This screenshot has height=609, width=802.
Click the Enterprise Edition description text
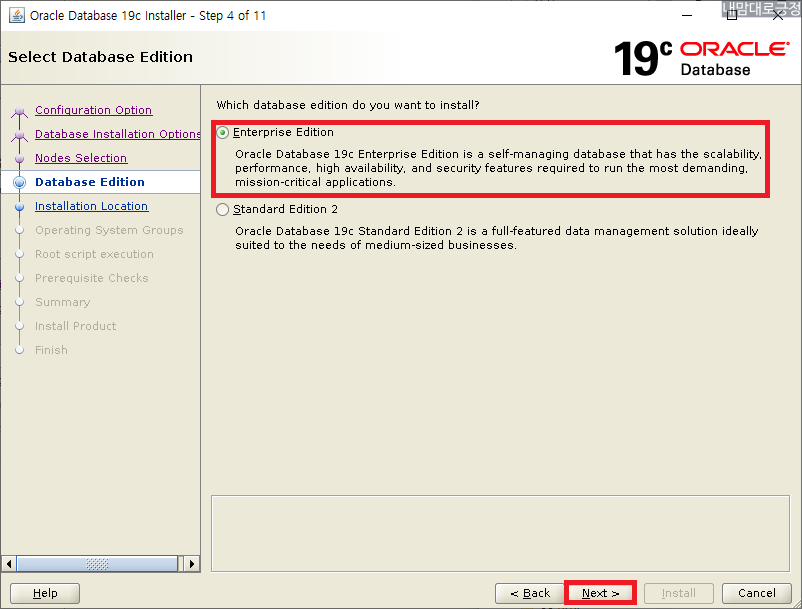point(498,168)
